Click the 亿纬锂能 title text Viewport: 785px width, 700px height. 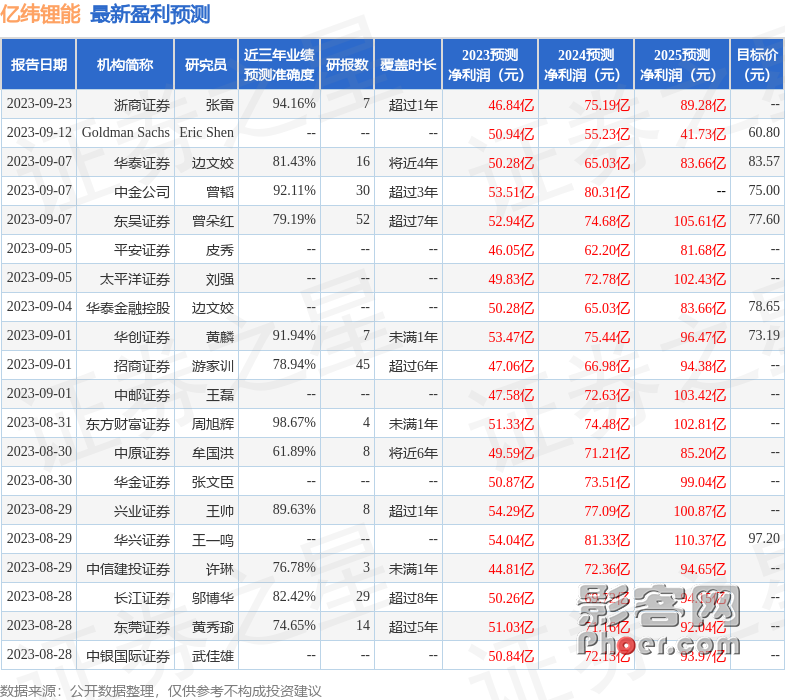pos(41,14)
